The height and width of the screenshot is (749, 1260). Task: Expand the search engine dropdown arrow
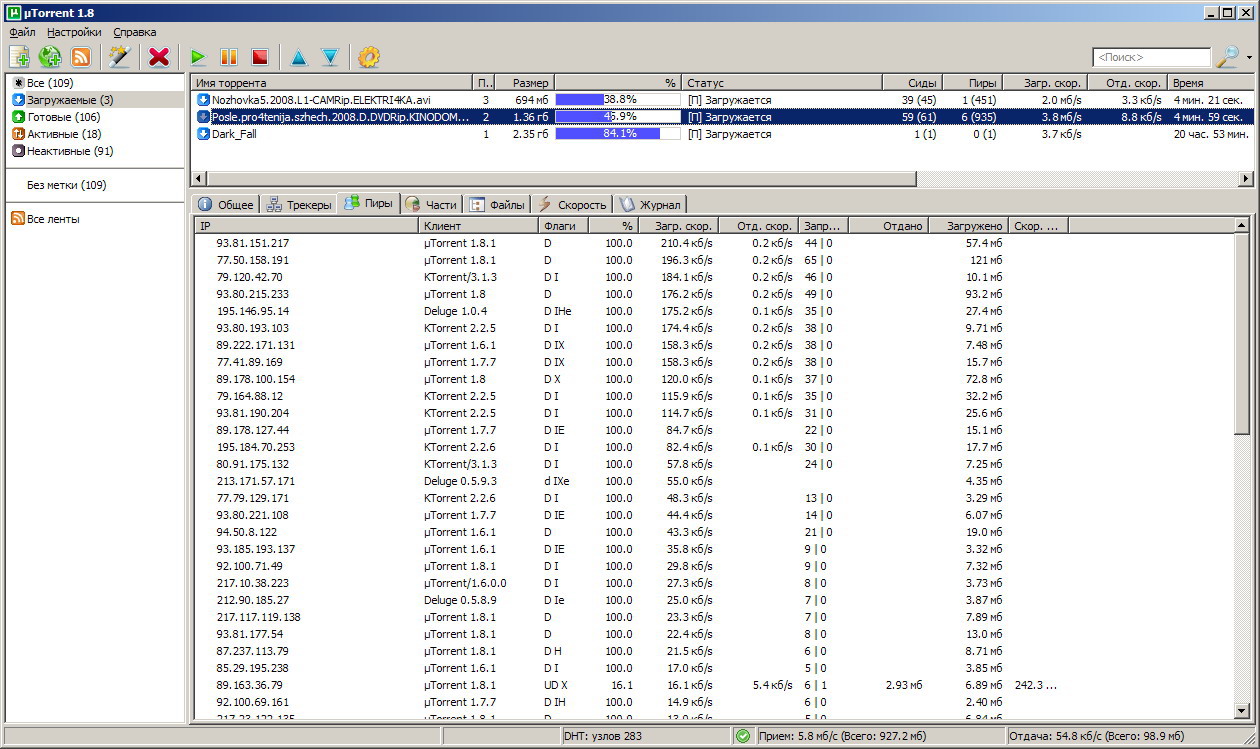tap(1248, 58)
